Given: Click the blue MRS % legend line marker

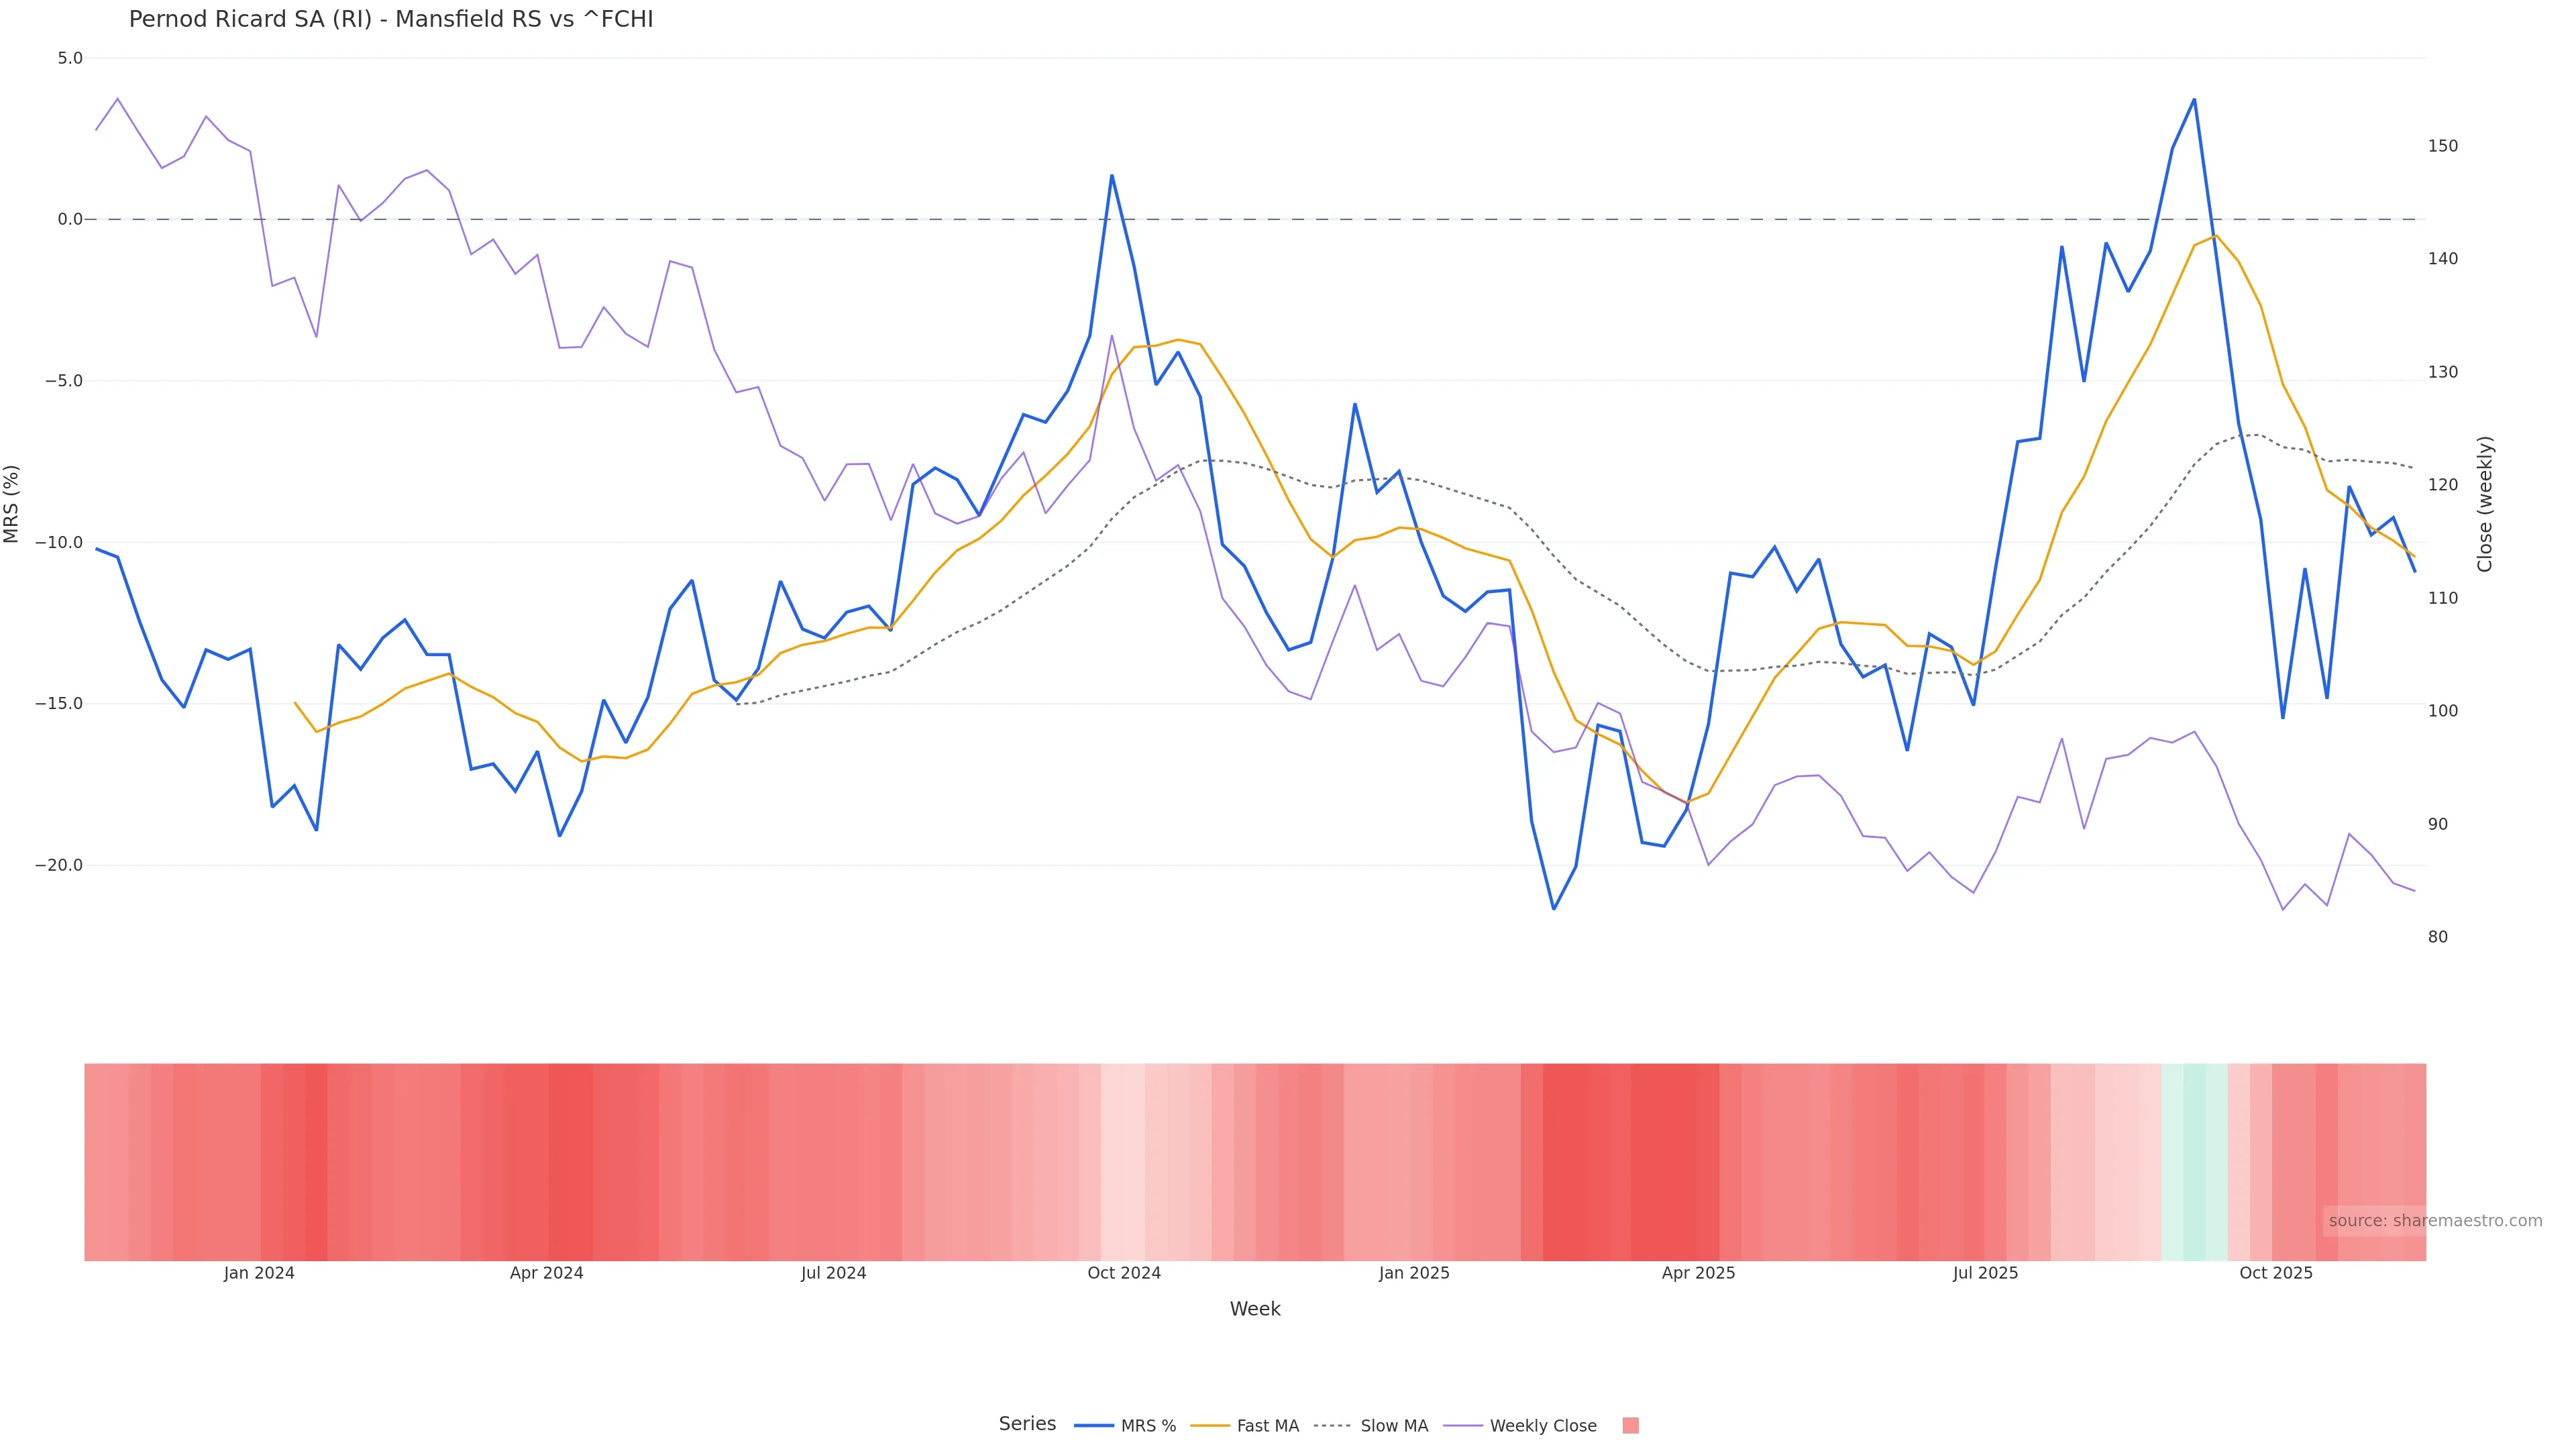Looking at the screenshot, I should coord(1093,1426).
